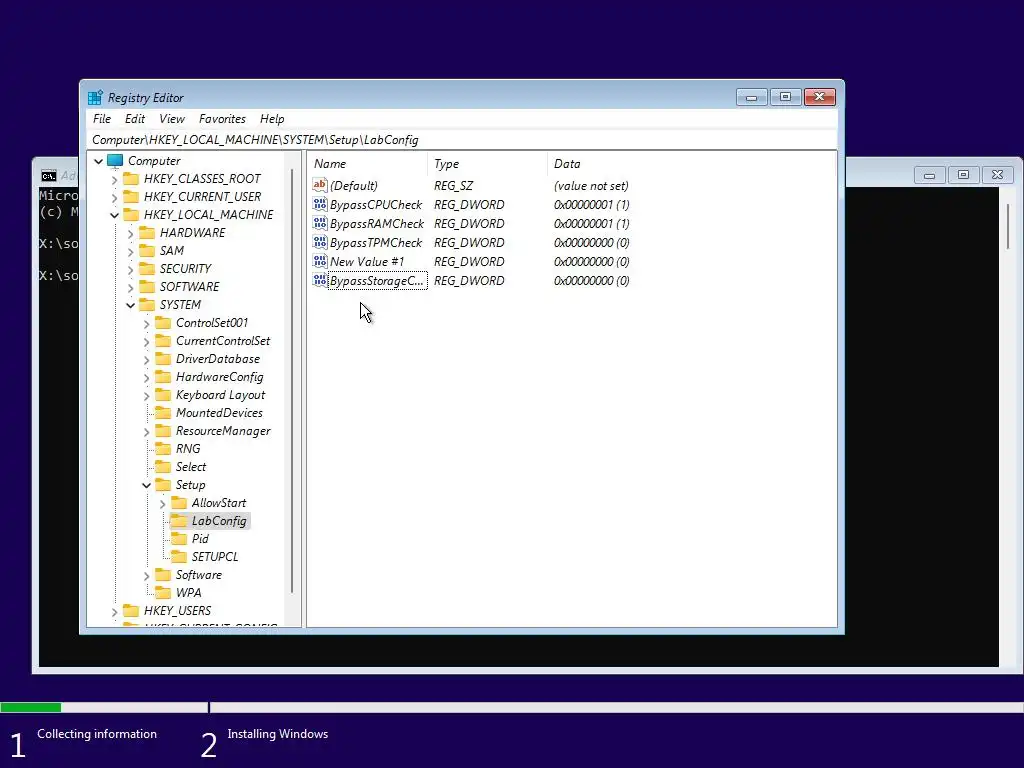Expand HKEY_CURRENT_USER node
1024x768 pixels.
(x=114, y=197)
